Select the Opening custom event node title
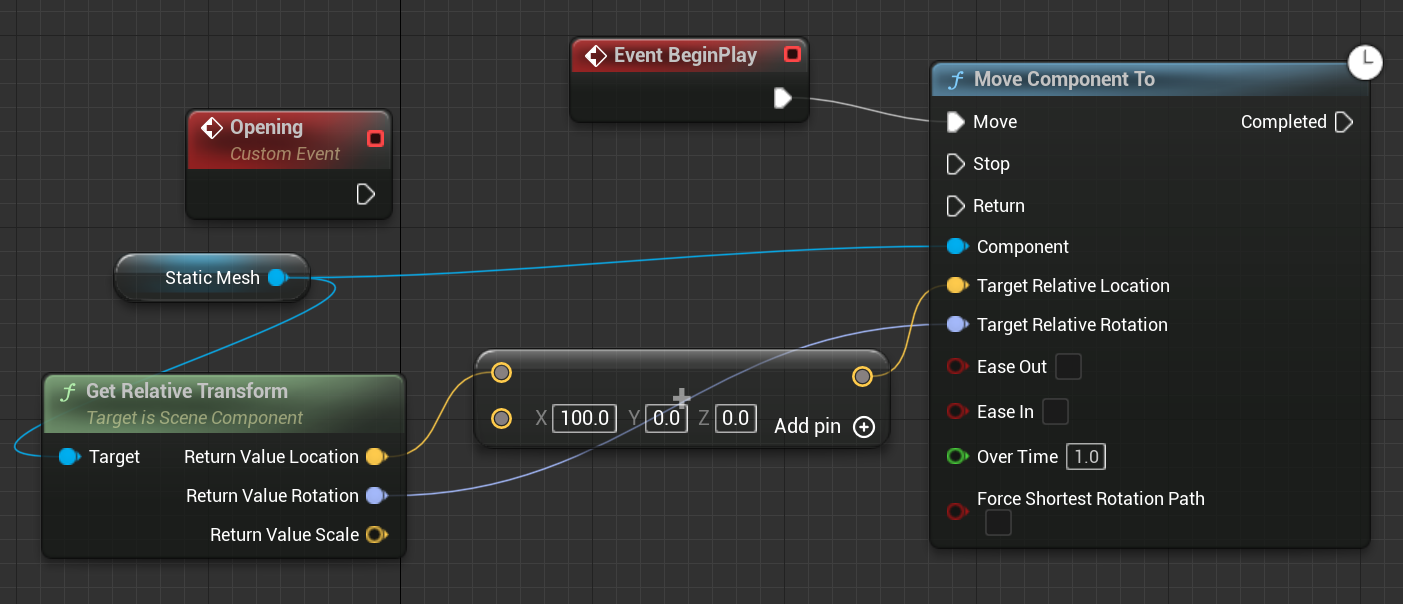Viewport: 1403px width, 604px height. click(x=266, y=127)
